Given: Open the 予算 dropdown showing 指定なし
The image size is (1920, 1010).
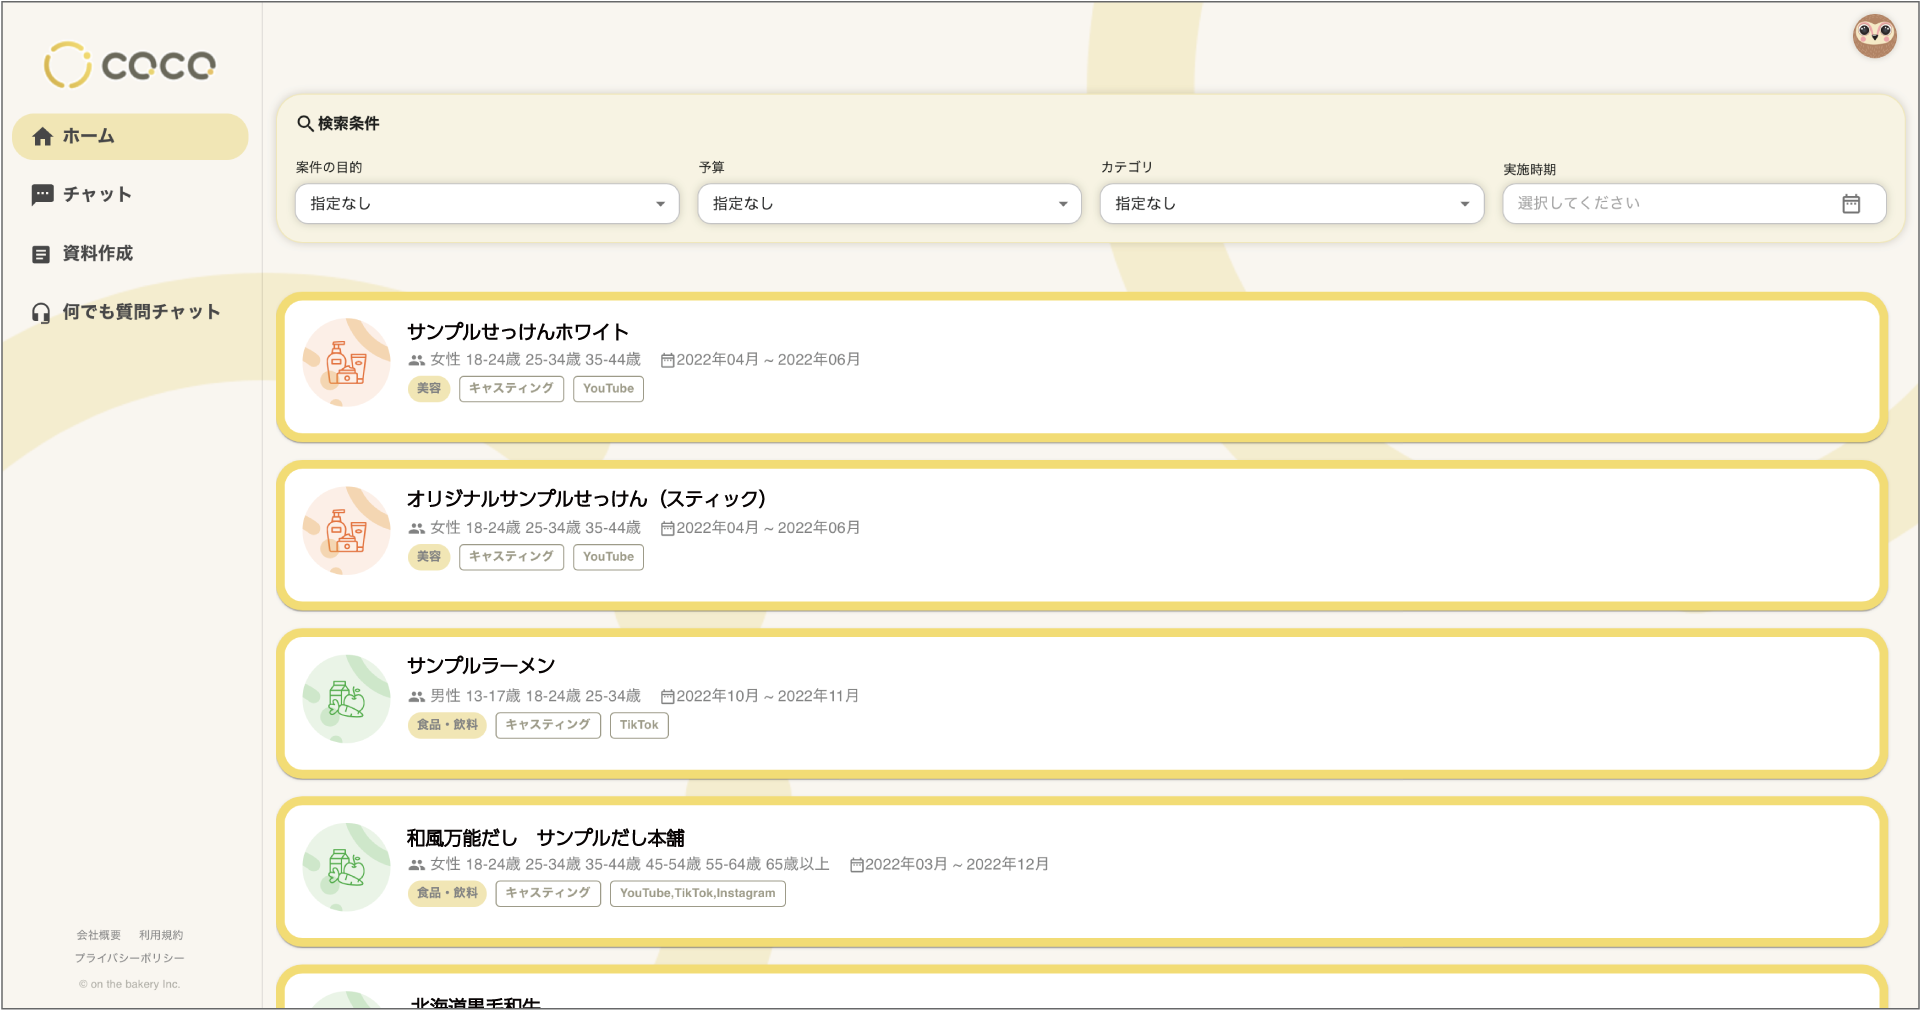Looking at the screenshot, I should tap(888, 203).
